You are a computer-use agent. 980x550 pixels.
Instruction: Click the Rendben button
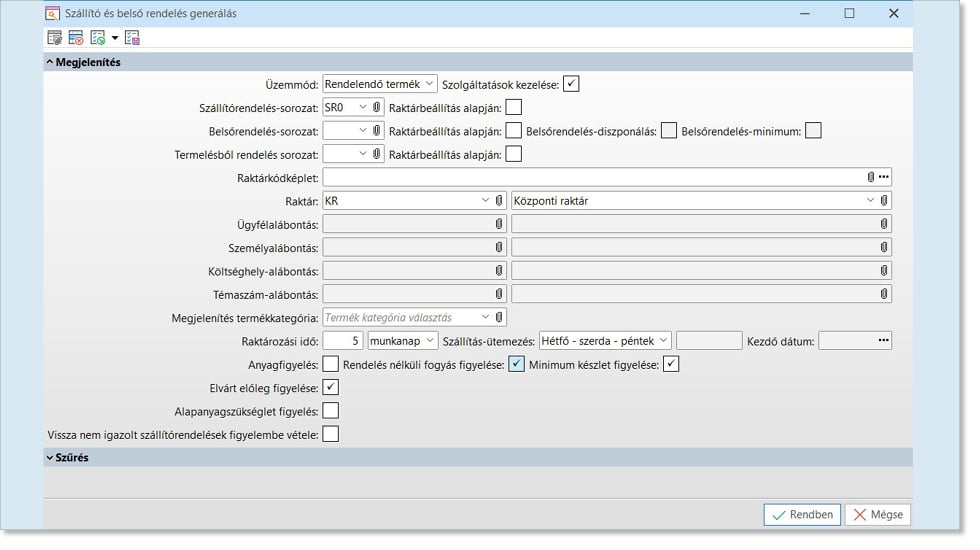[802, 515]
